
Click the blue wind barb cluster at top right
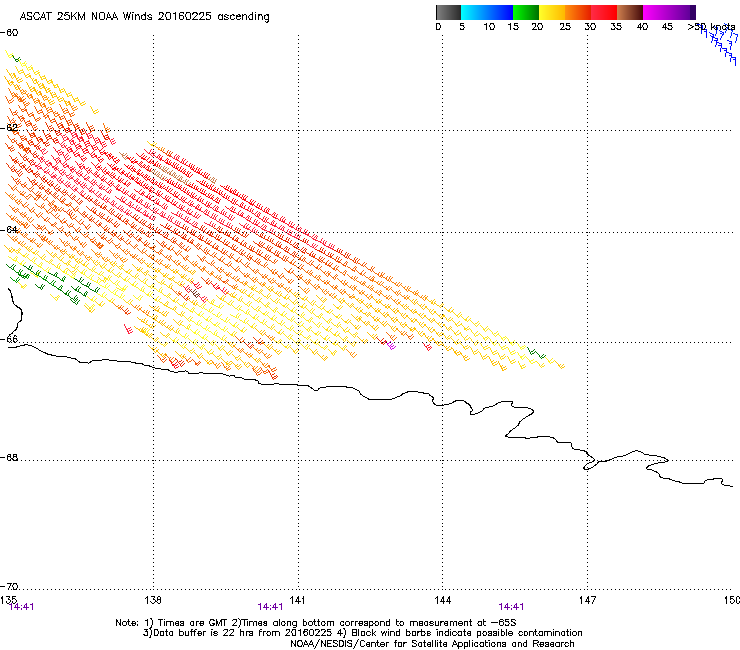[x=719, y=44]
